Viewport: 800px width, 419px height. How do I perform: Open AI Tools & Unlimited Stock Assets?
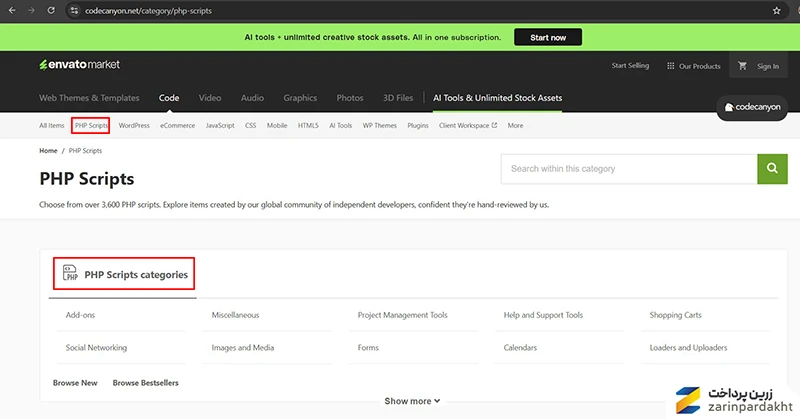pyautogui.click(x=497, y=98)
